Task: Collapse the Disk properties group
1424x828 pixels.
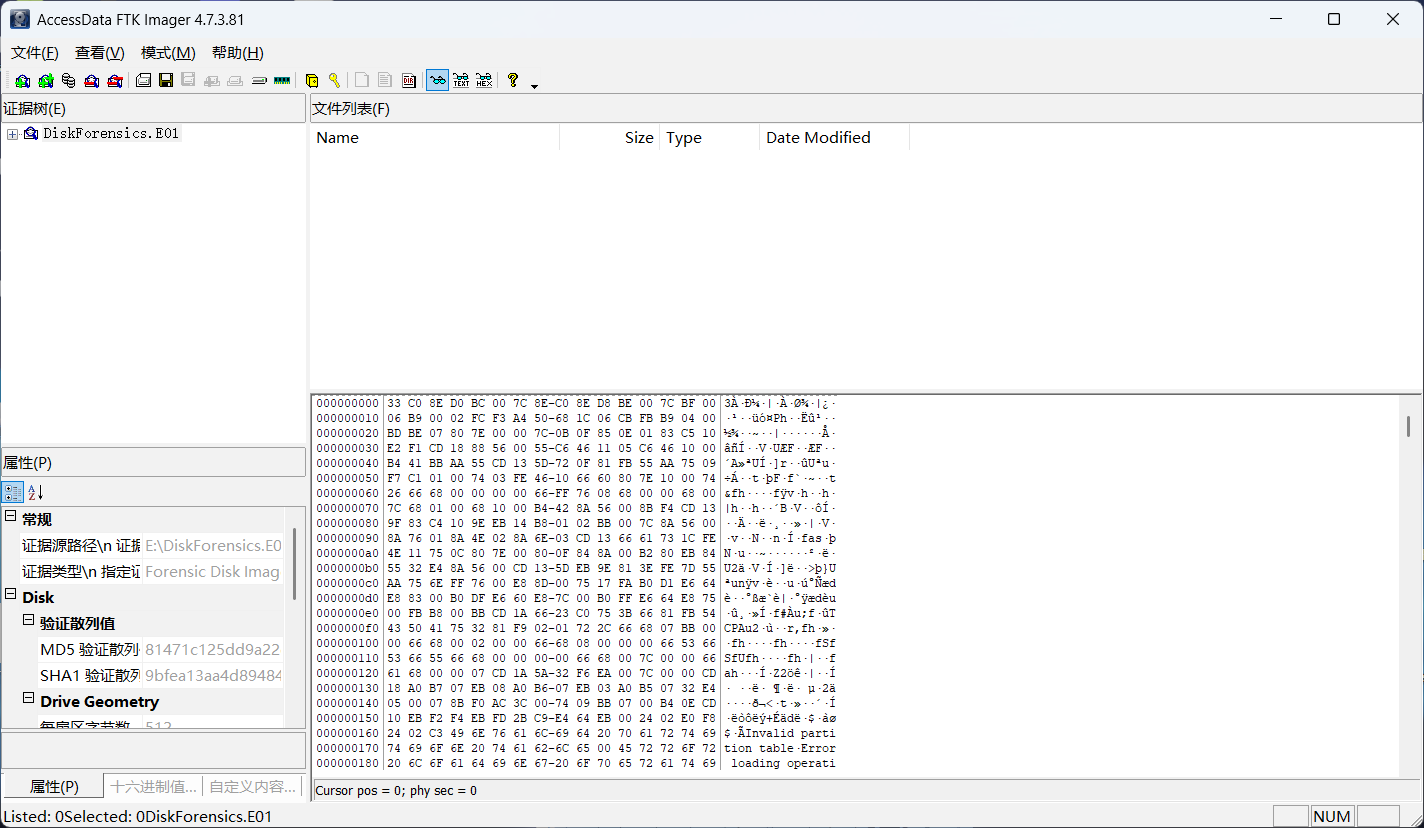Action: point(11,597)
